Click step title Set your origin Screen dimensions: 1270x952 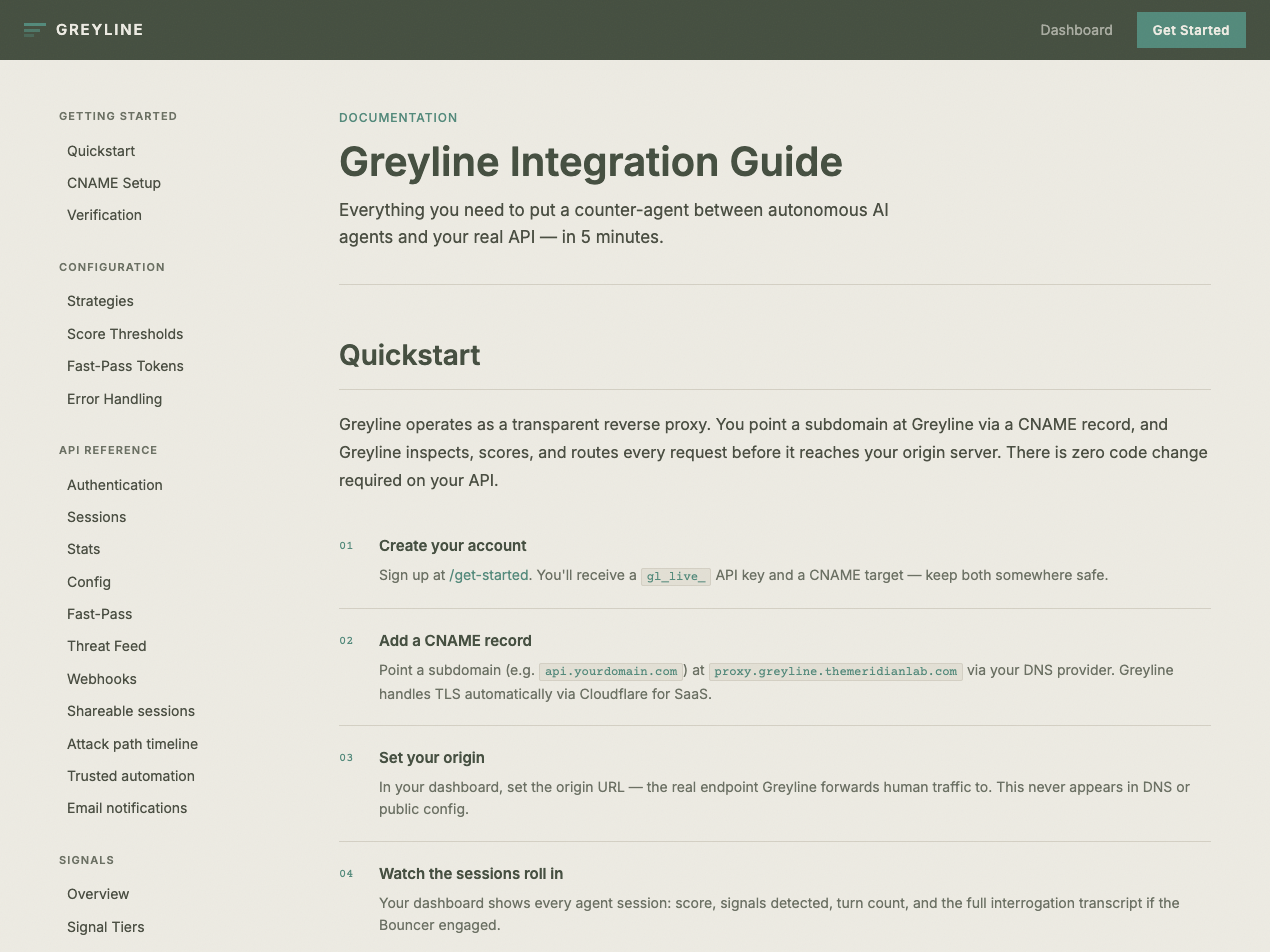432,758
